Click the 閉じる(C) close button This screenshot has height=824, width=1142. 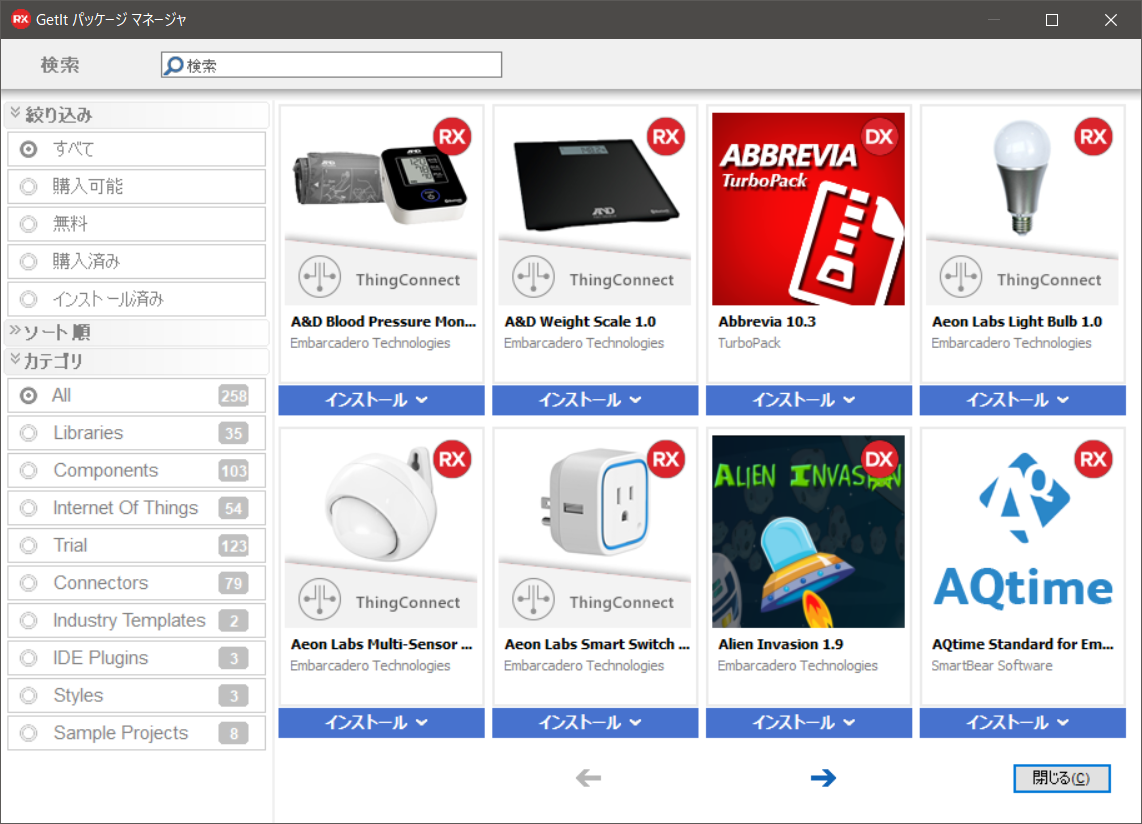[1062, 778]
